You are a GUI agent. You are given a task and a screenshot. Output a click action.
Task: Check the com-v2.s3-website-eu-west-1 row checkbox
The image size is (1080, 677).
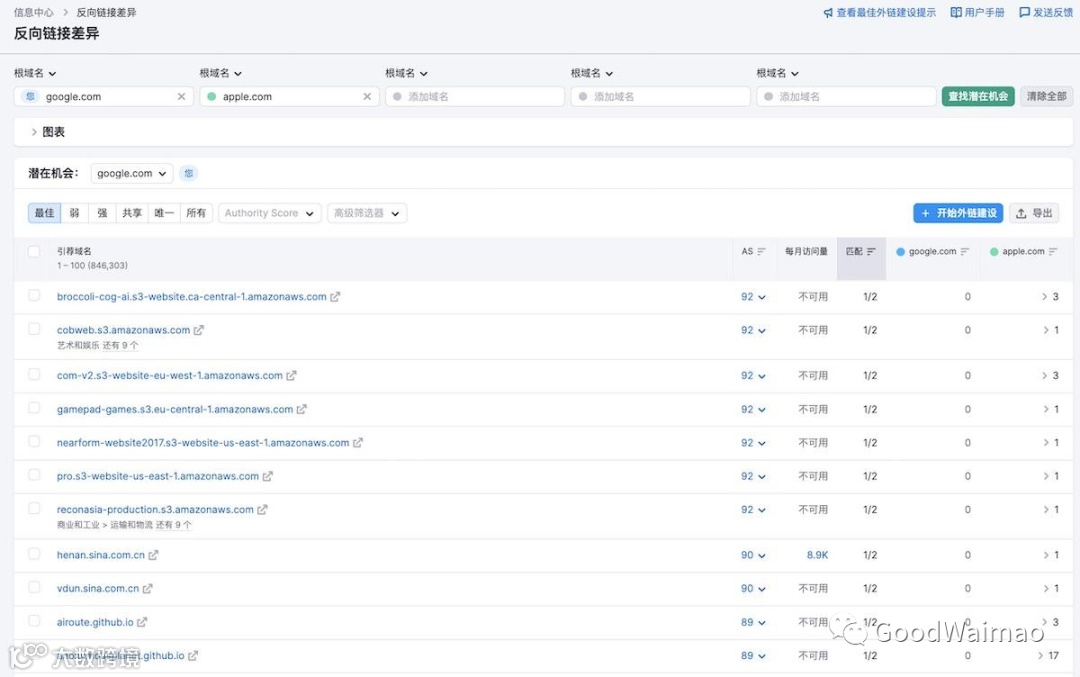point(34,375)
